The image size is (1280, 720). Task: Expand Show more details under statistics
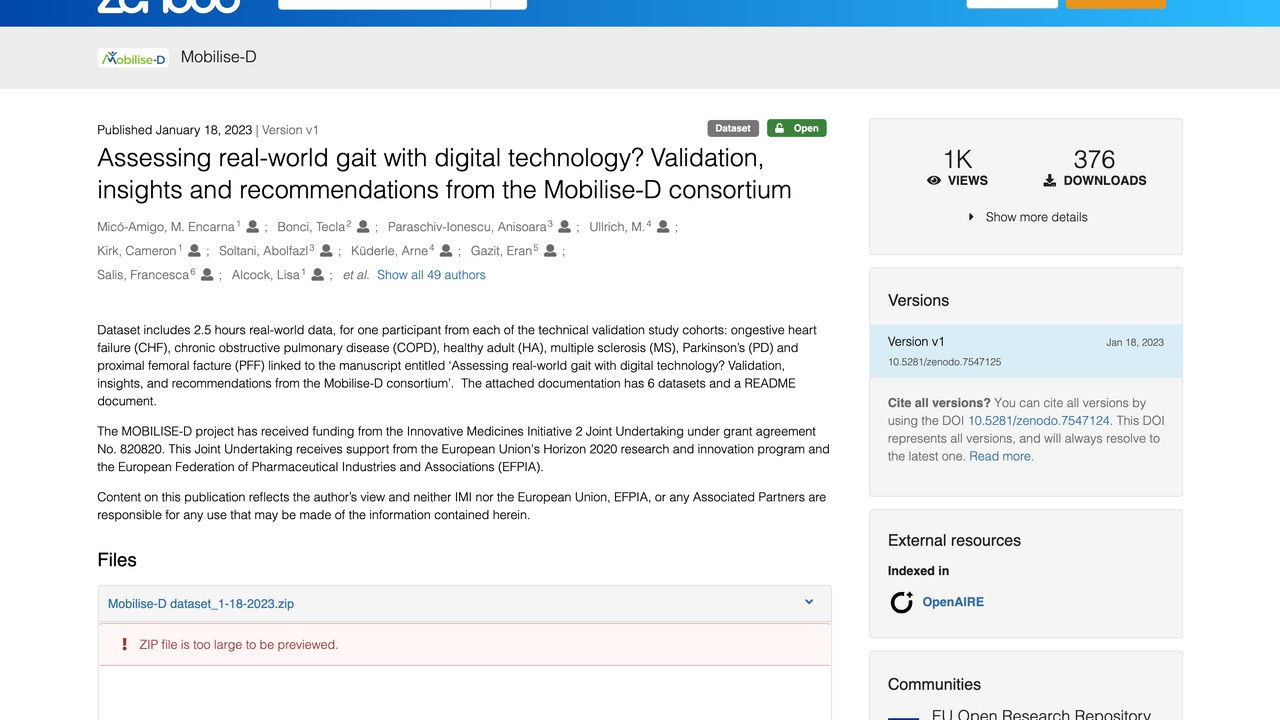click(x=1027, y=217)
